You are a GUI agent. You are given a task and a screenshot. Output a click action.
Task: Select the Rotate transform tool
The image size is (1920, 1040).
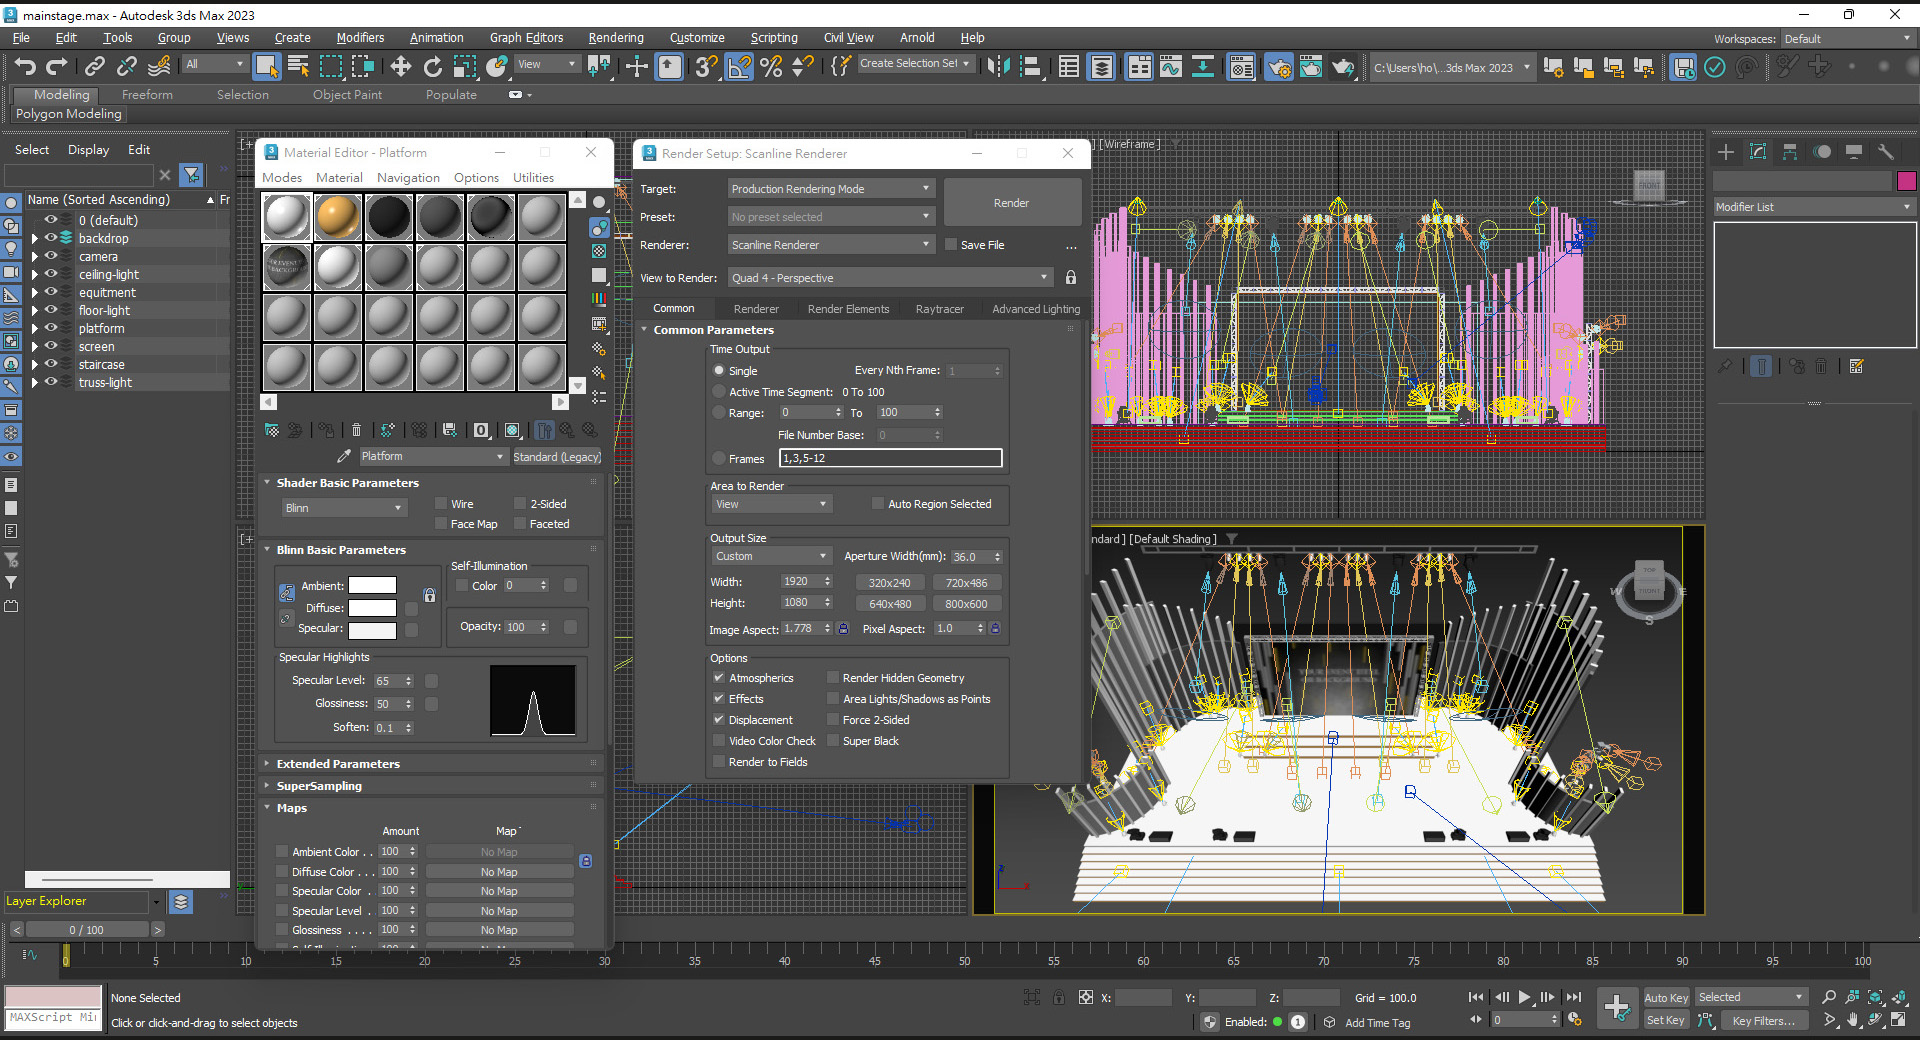pos(432,66)
